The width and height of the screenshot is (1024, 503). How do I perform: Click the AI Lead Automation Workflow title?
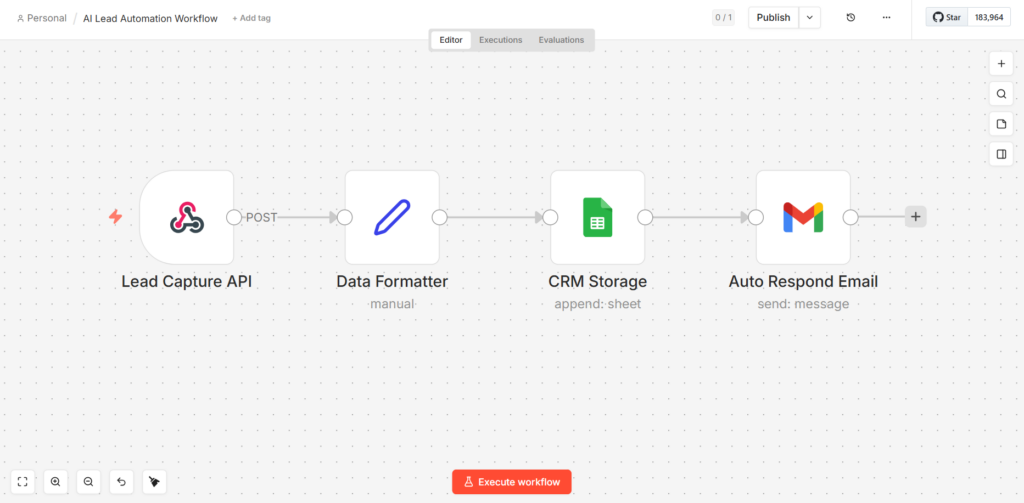pos(150,18)
